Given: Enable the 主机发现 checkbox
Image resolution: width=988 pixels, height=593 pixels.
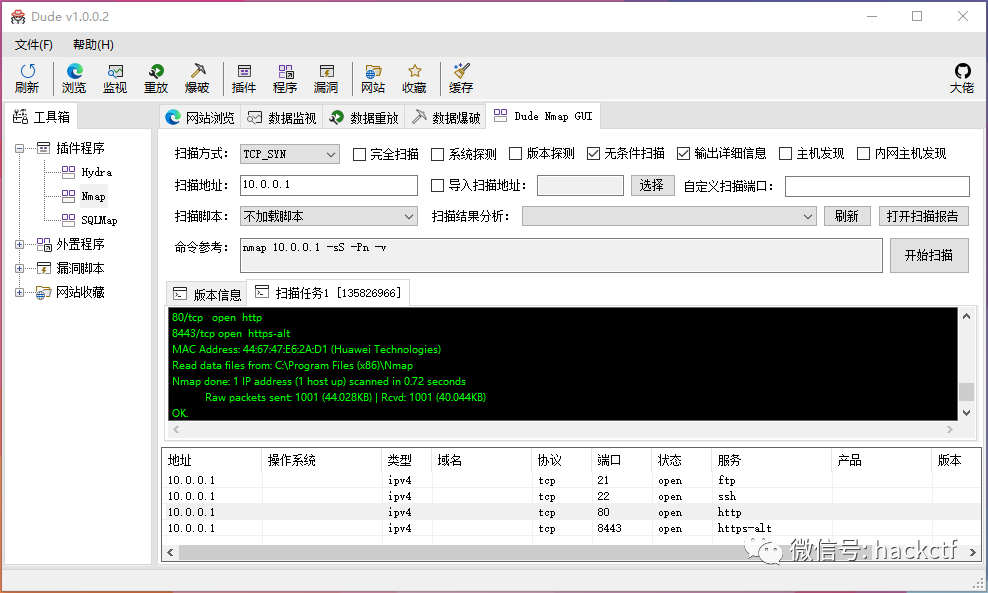Looking at the screenshot, I should pyautogui.click(x=786, y=154).
